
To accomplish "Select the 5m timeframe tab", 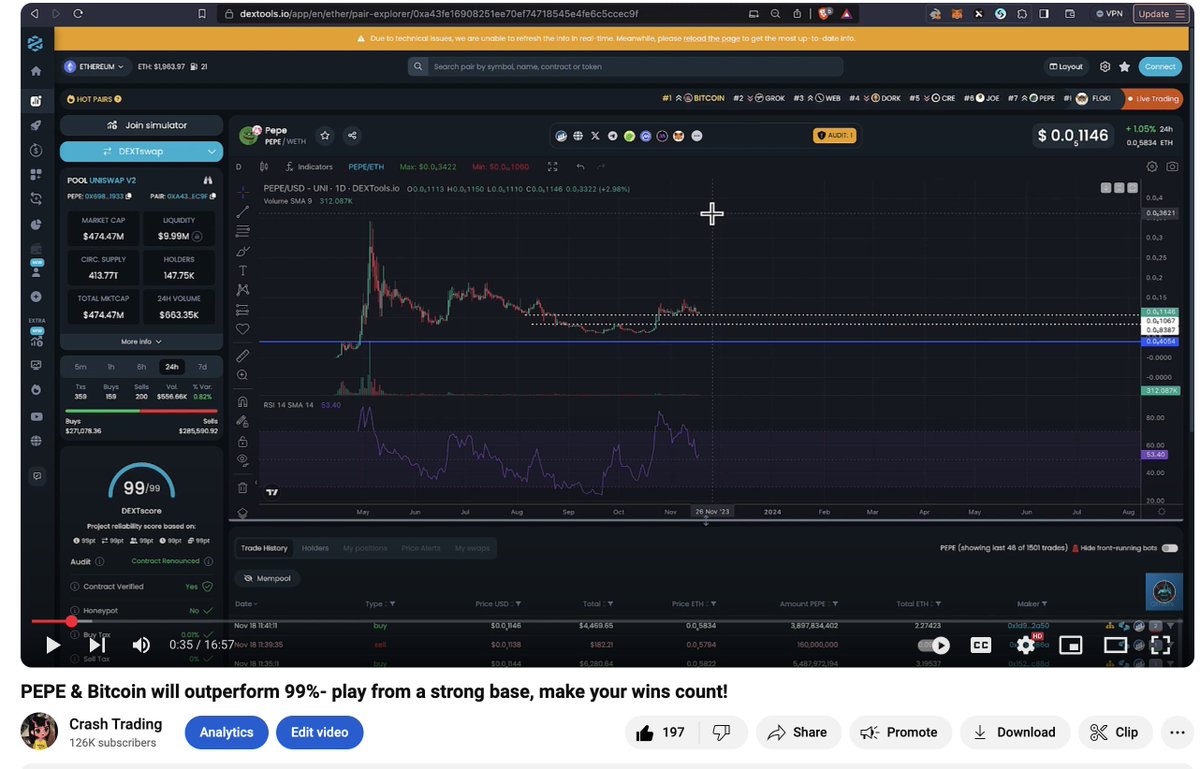I will pos(80,367).
